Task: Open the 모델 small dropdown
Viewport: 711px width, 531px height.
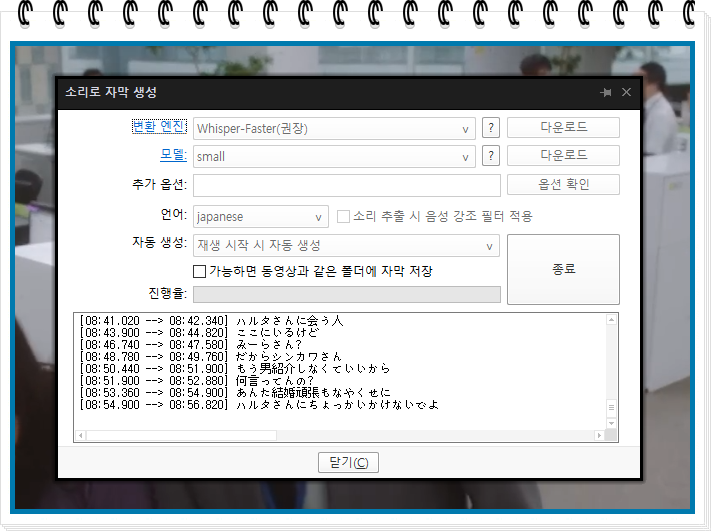Action: coord(334,157)
